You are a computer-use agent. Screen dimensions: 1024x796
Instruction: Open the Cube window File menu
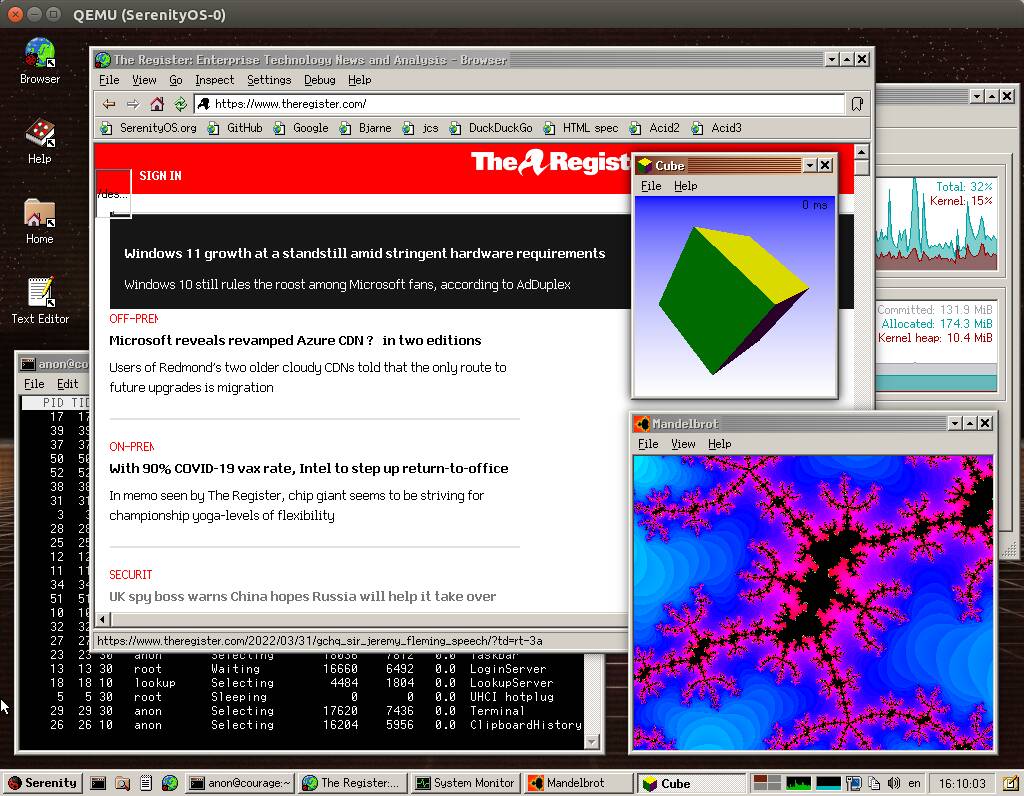[x=651, y=186]
